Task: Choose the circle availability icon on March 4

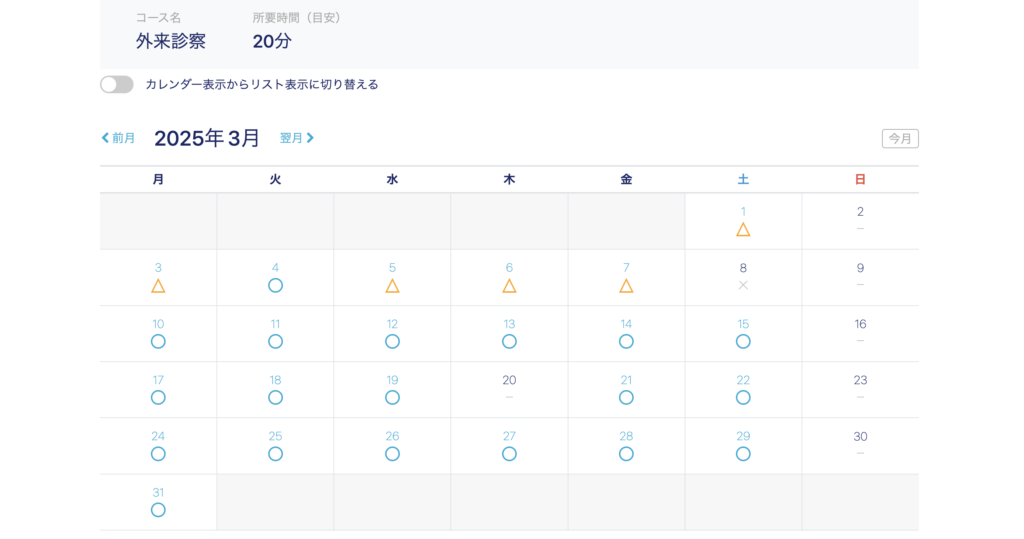Action: [x=275, y=286]
